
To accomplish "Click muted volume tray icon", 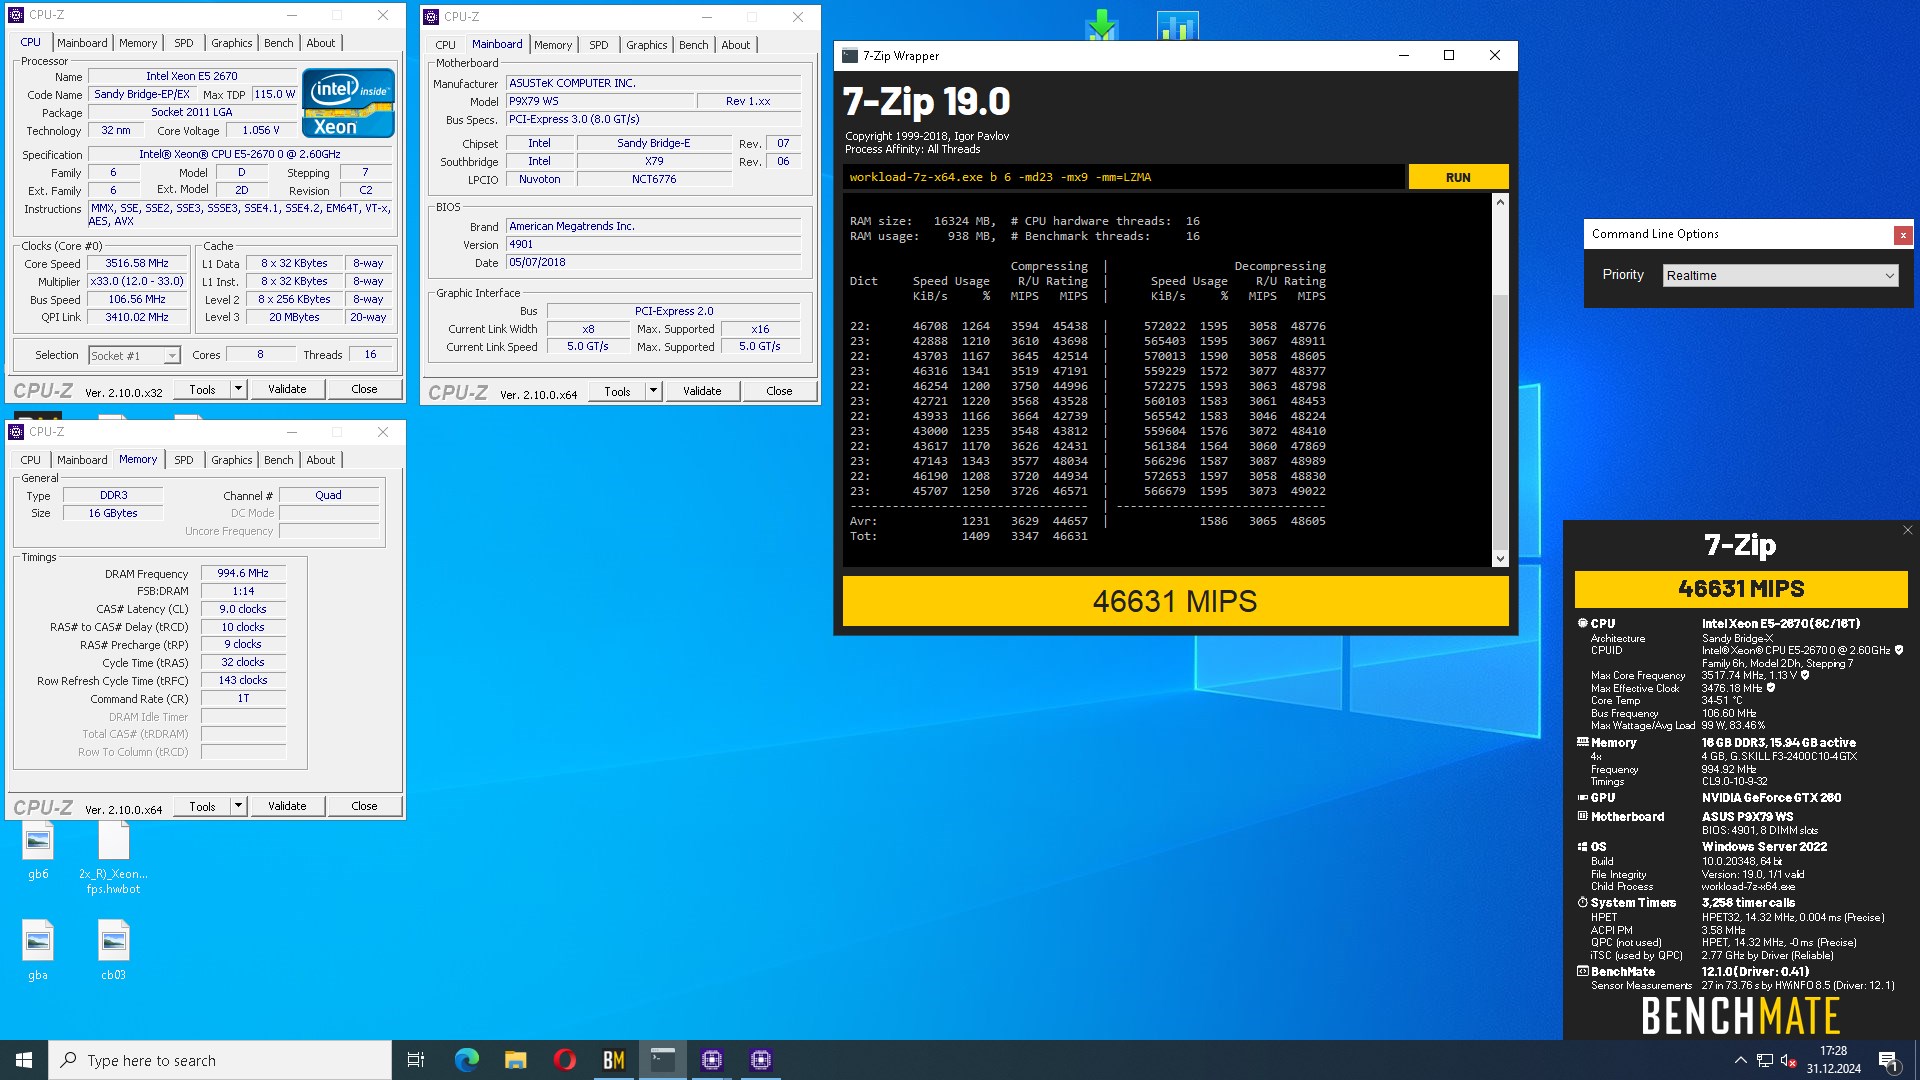I will 1789,1060.
